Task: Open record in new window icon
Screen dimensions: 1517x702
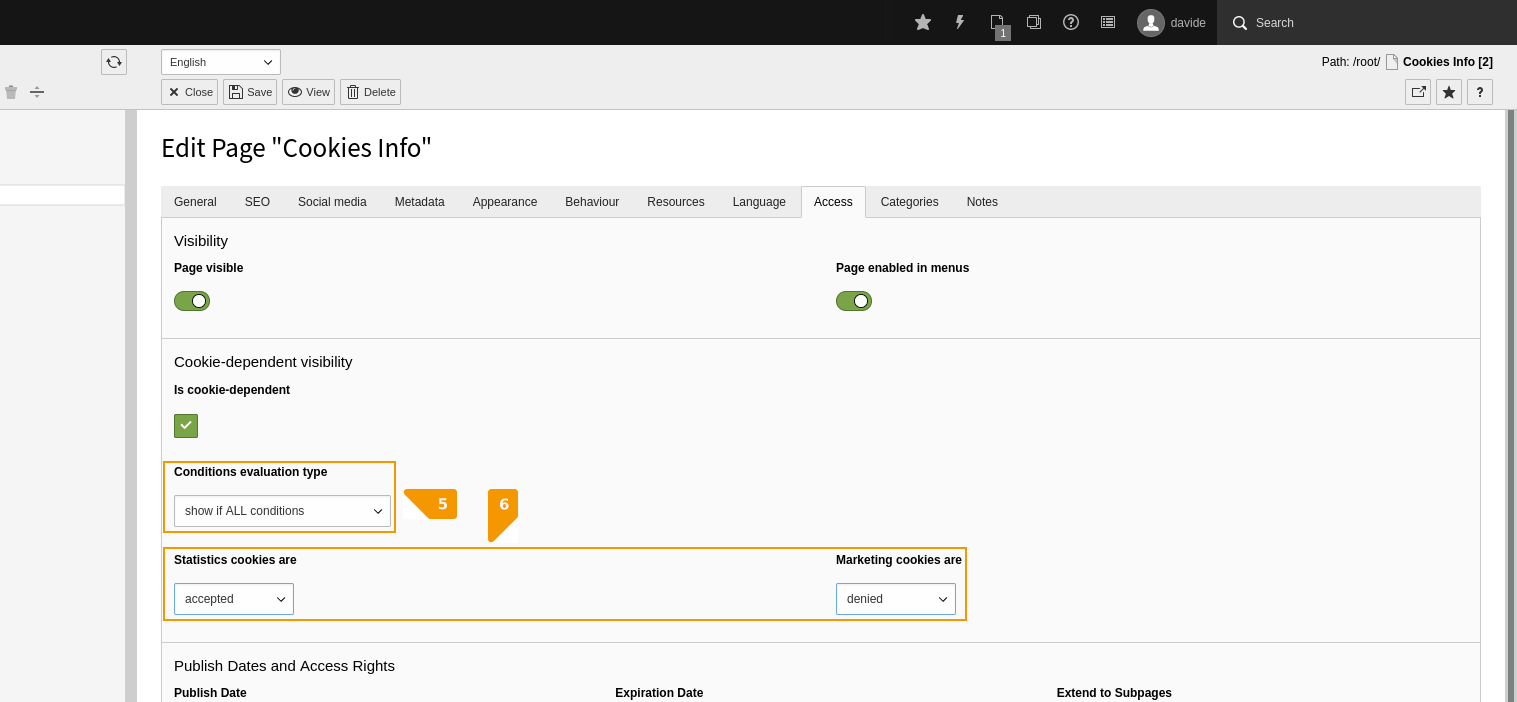Action: (1418, 92)
